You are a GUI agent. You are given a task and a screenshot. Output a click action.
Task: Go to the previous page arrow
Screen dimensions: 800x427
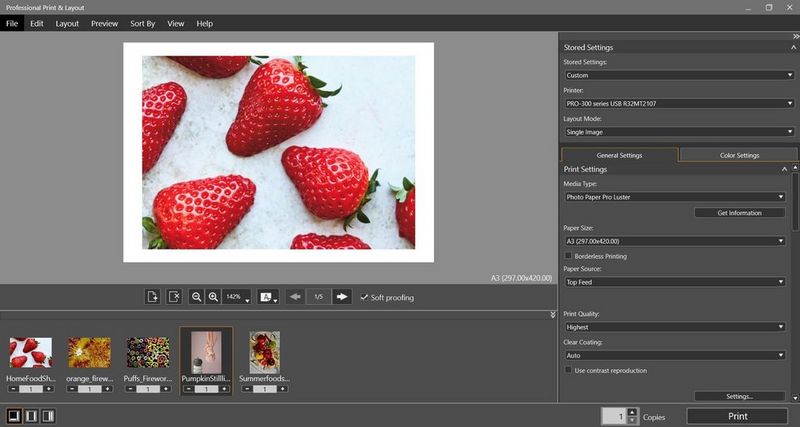click(x=295, y=297)
